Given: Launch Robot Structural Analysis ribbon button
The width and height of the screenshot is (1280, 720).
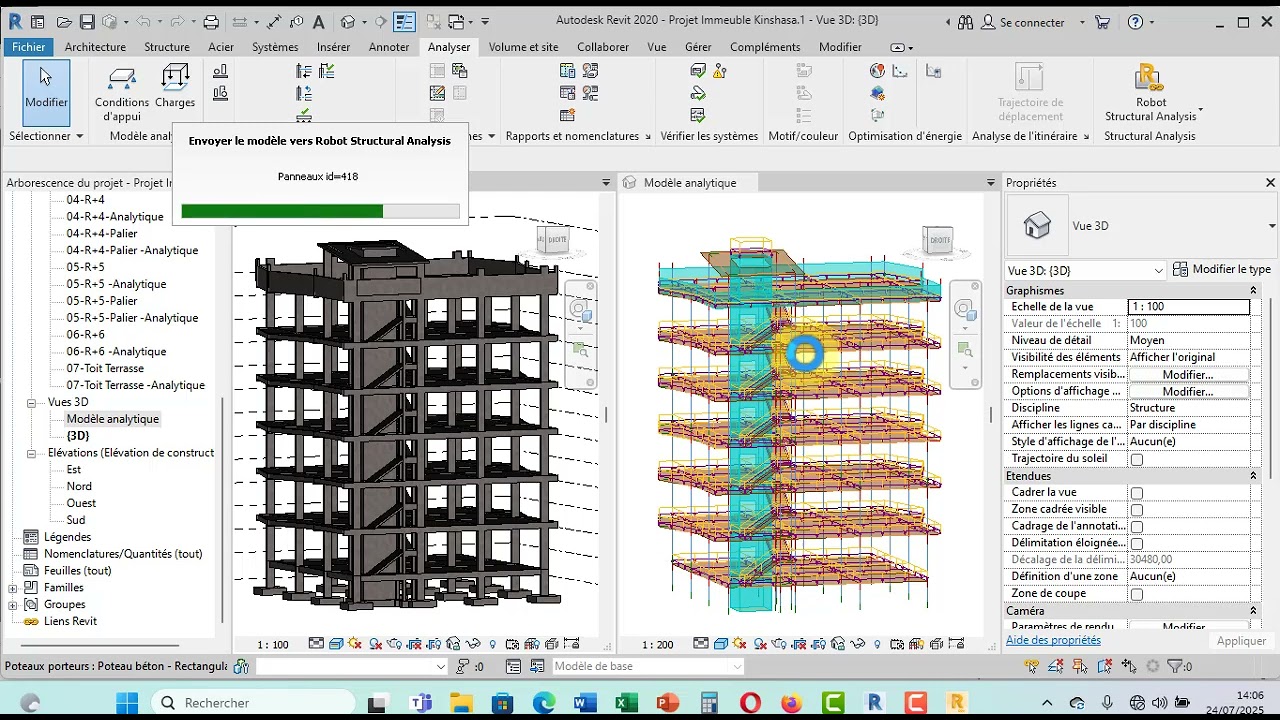Looking at the screenshot, I should pos(1151,92).
